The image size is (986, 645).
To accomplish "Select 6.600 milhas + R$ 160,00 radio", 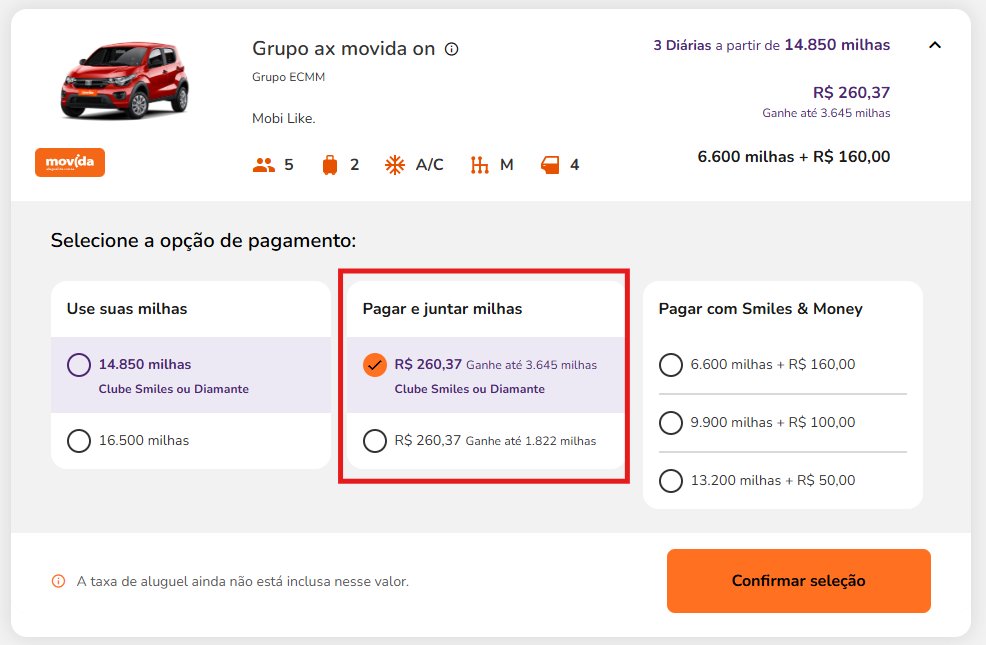I will point(671,365).
